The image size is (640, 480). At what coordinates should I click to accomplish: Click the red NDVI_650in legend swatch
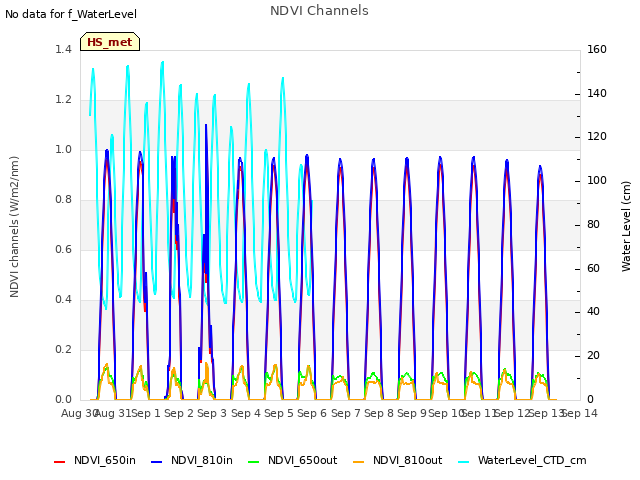[x=60, y=462]
